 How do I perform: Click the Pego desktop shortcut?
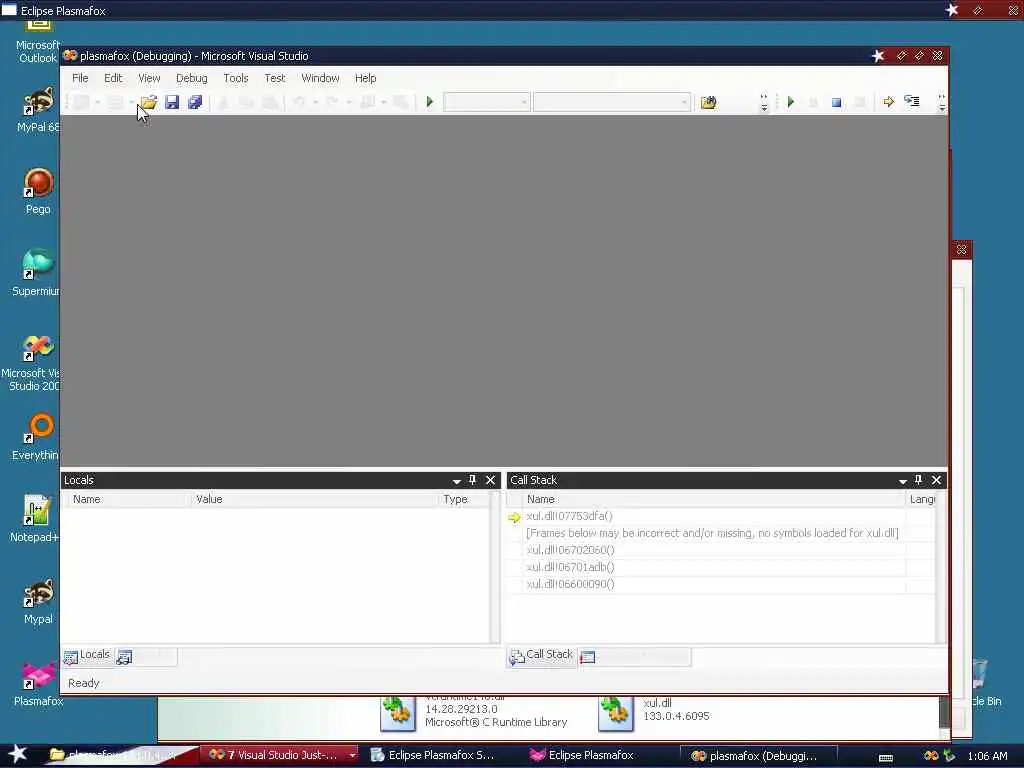[38, 191]
